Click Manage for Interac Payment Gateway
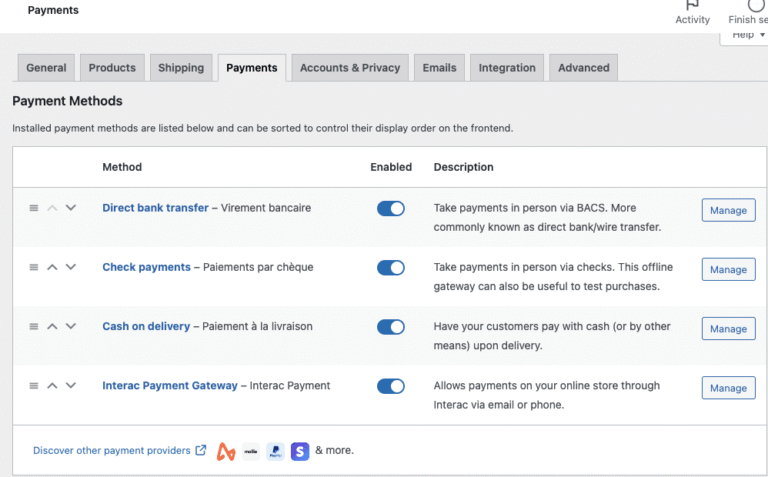The width and height of the screenshot is (768, 477). [728, 388]
